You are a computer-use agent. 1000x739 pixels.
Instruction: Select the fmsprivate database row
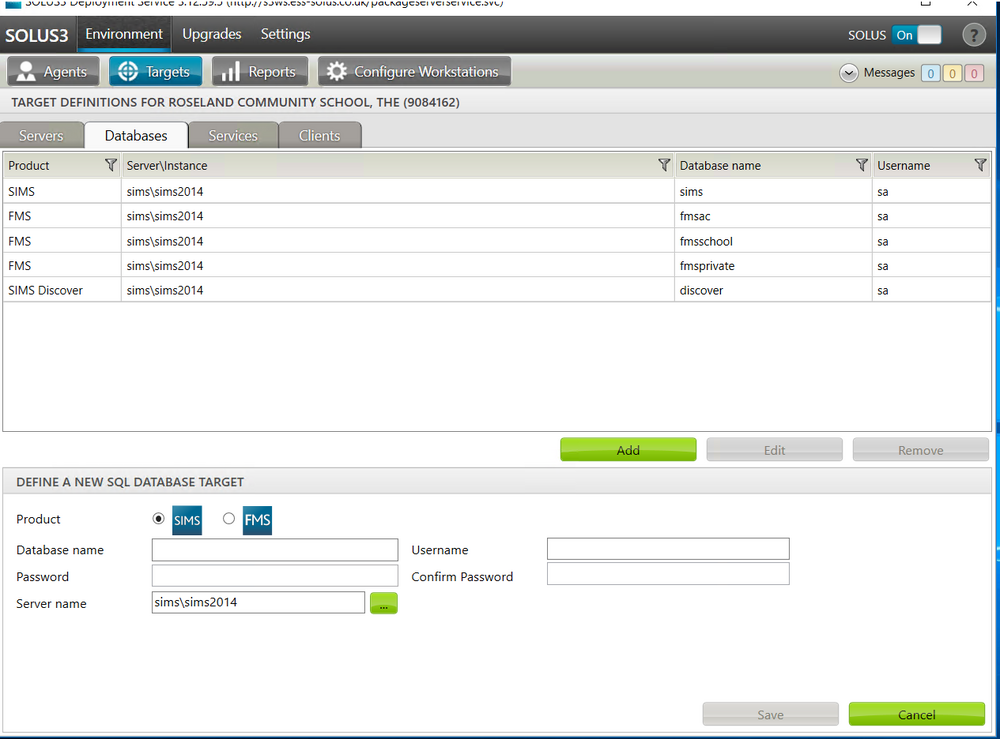tap(496, 265)
